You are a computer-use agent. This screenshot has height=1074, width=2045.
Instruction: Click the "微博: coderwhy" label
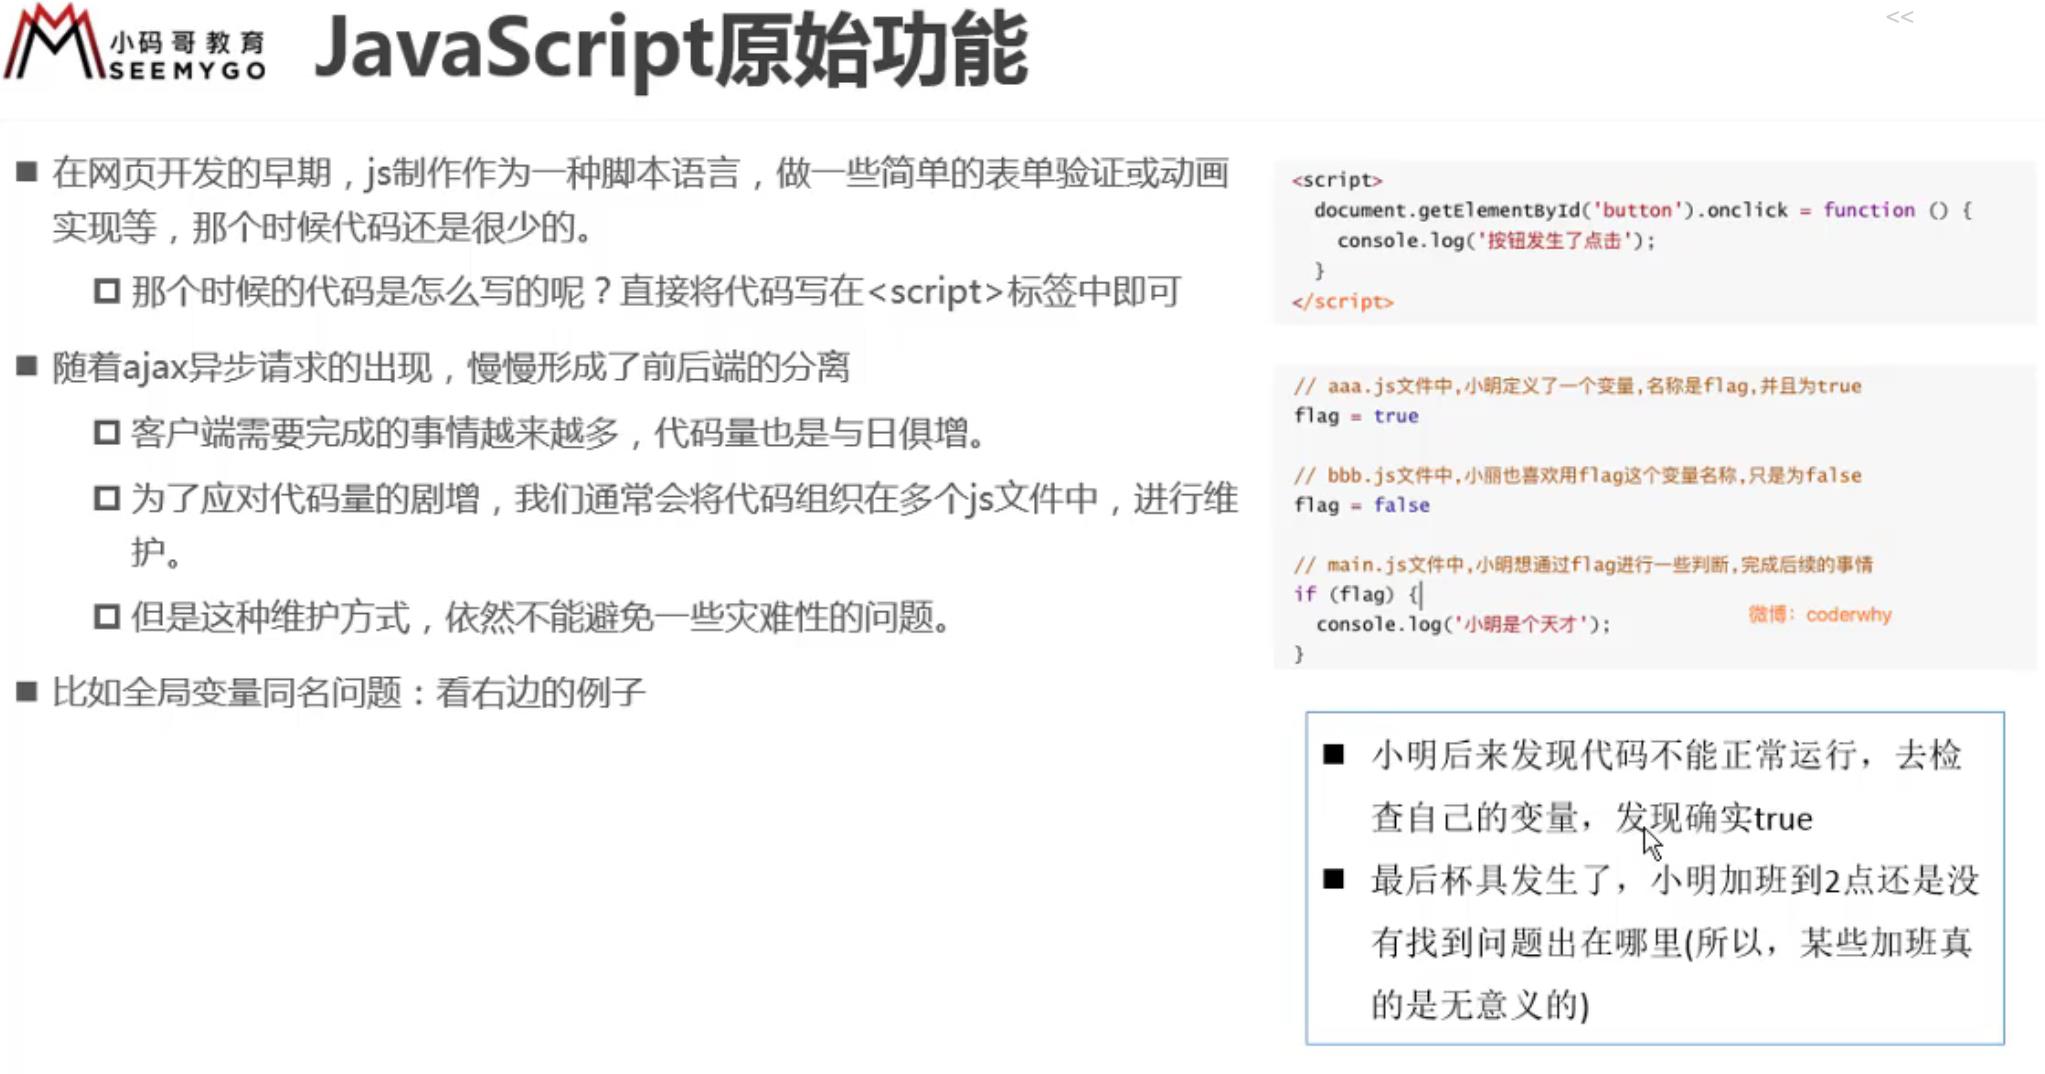coord(1820,614)
